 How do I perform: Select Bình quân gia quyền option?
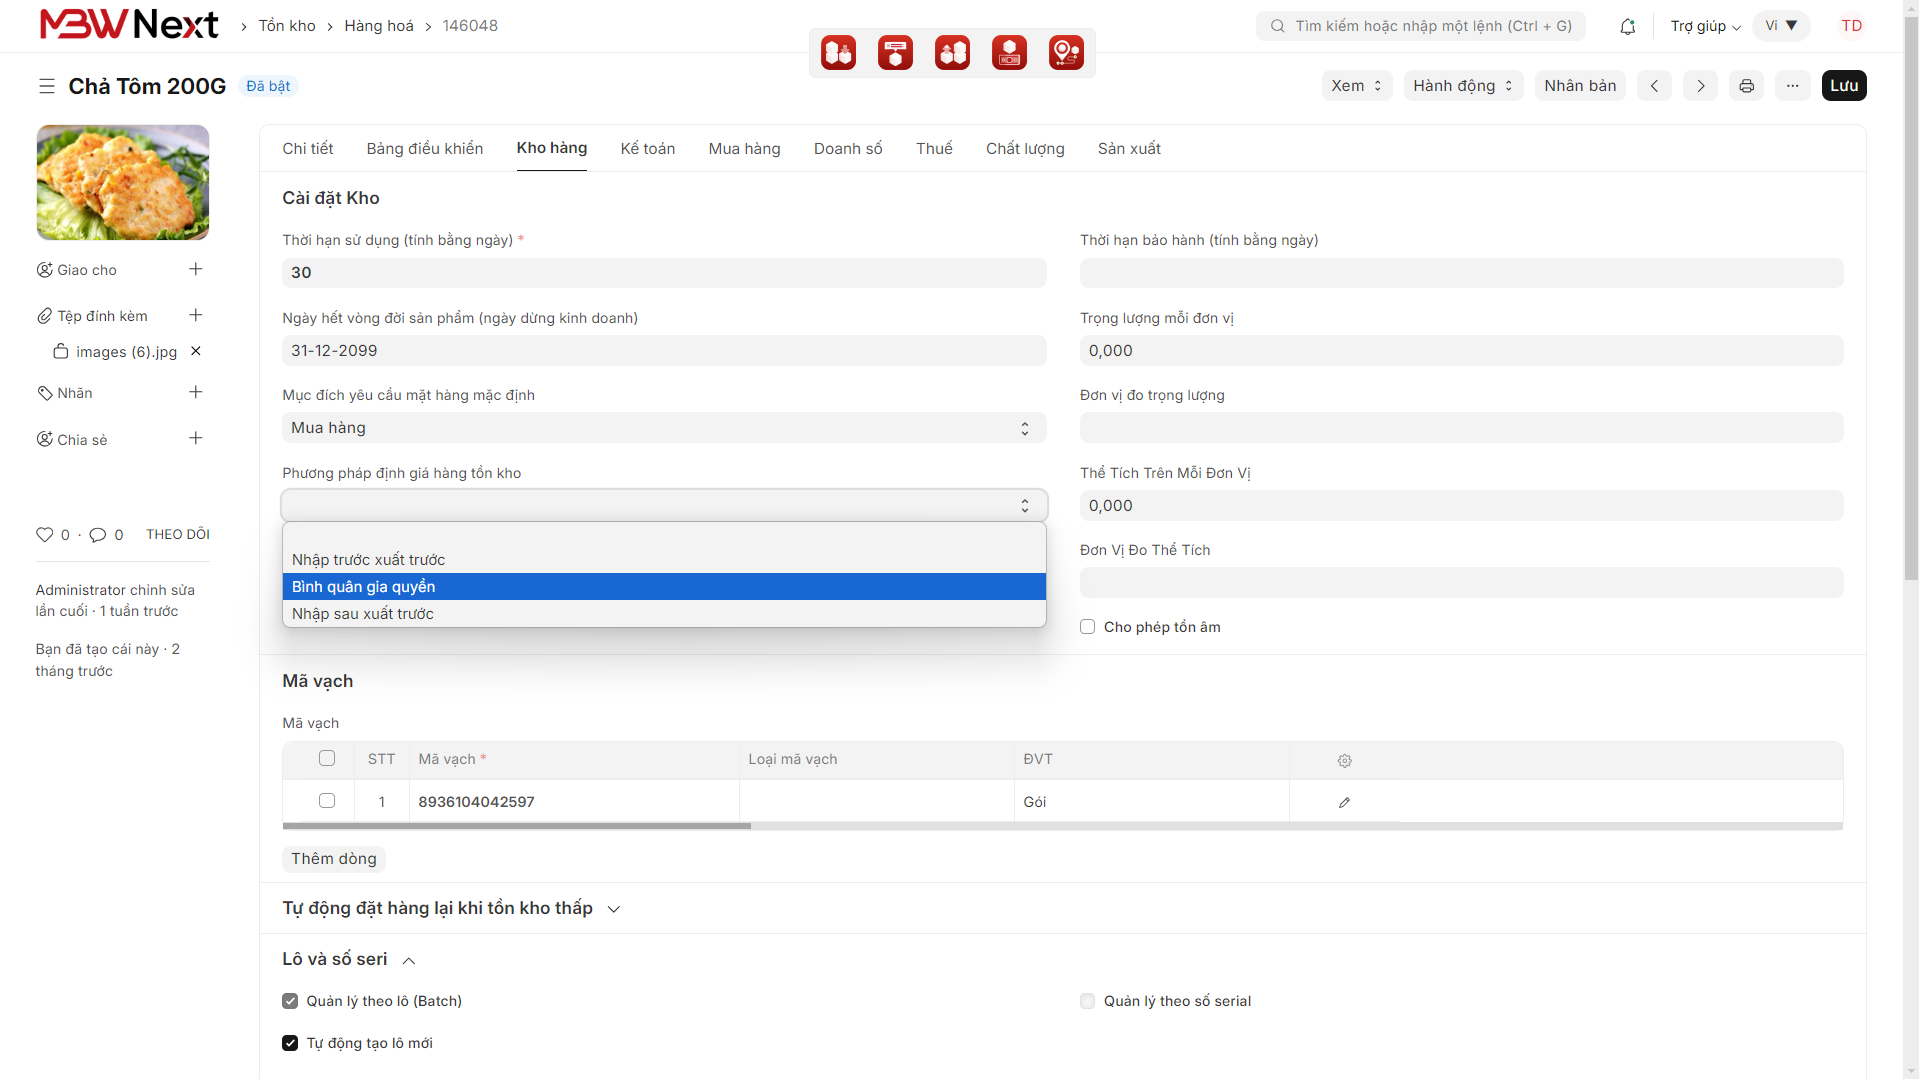[664, 587]
